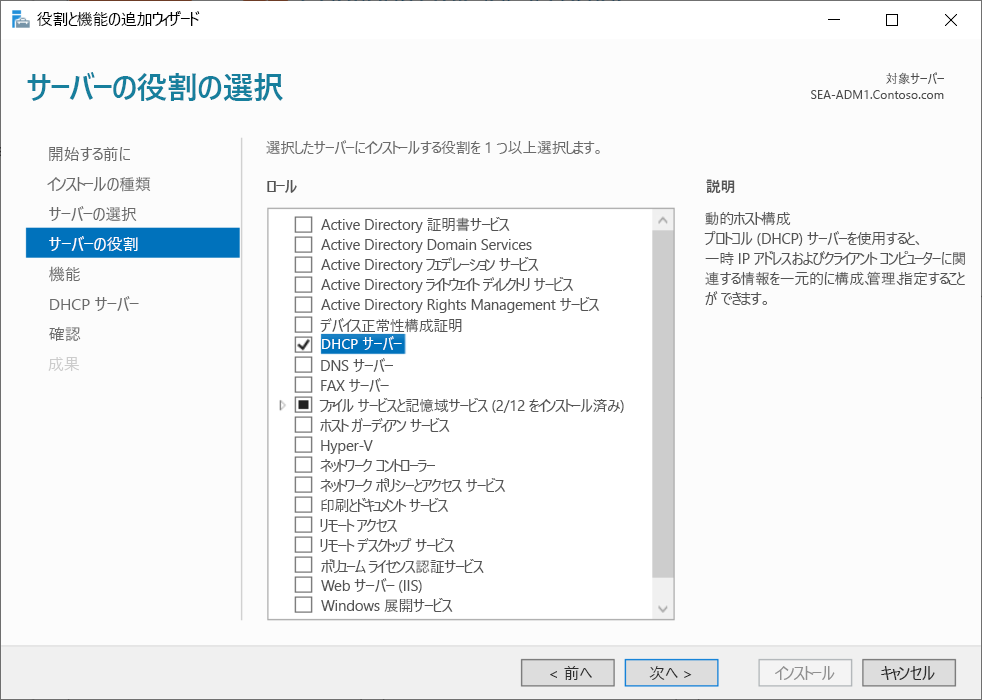The width and height of the screenshot is (982, 700).
Task: Open 開始する前に wizard step
Action: [90, 154]
